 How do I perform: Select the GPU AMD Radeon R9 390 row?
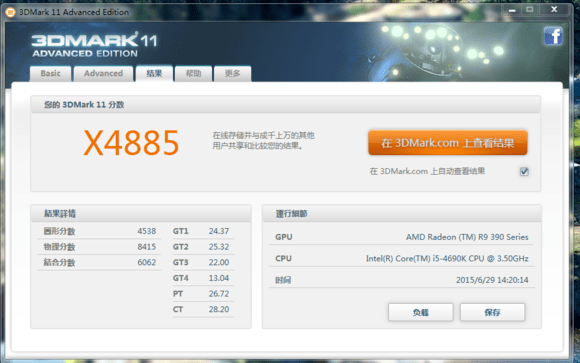402,237
